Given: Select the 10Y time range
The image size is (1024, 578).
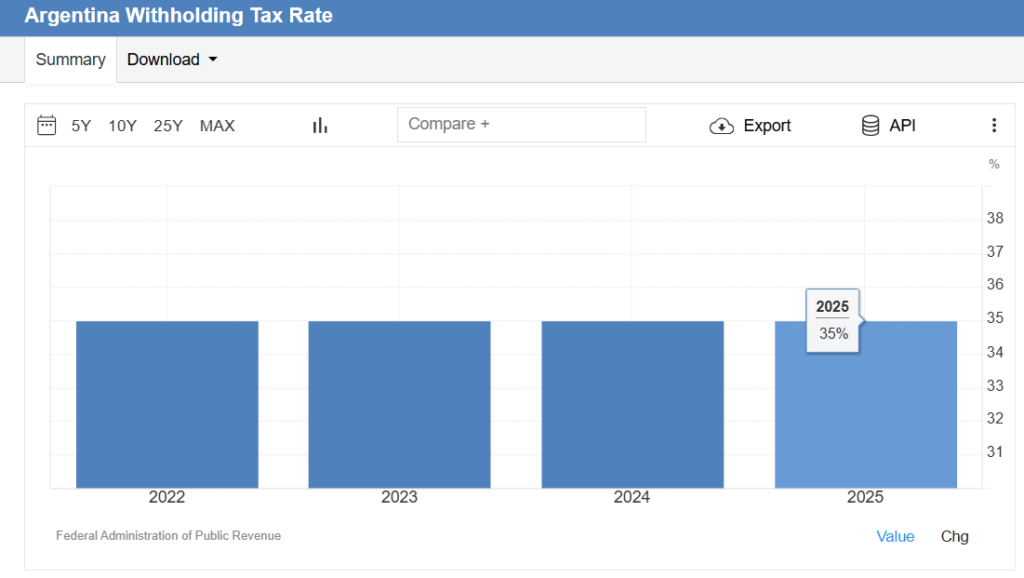Looking at the screenshot, I should click(x=122, y=125).
